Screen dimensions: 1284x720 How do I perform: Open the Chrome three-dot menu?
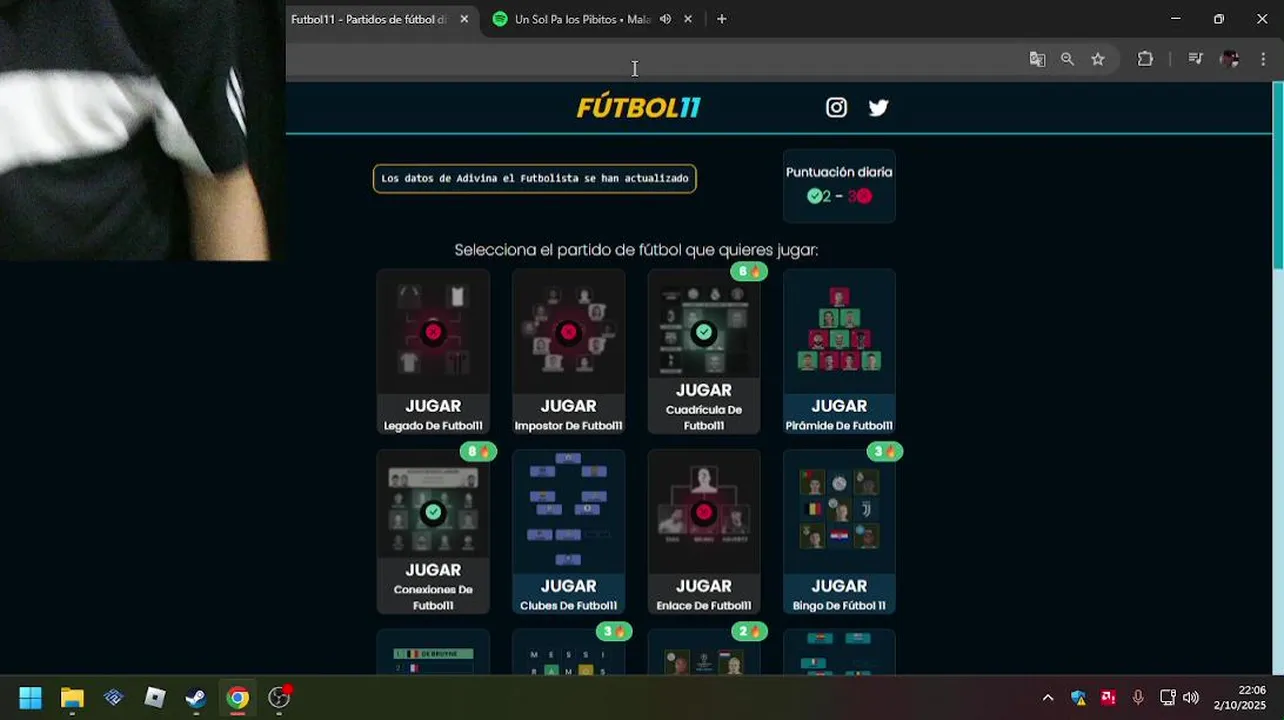[x=1263, y=59]
